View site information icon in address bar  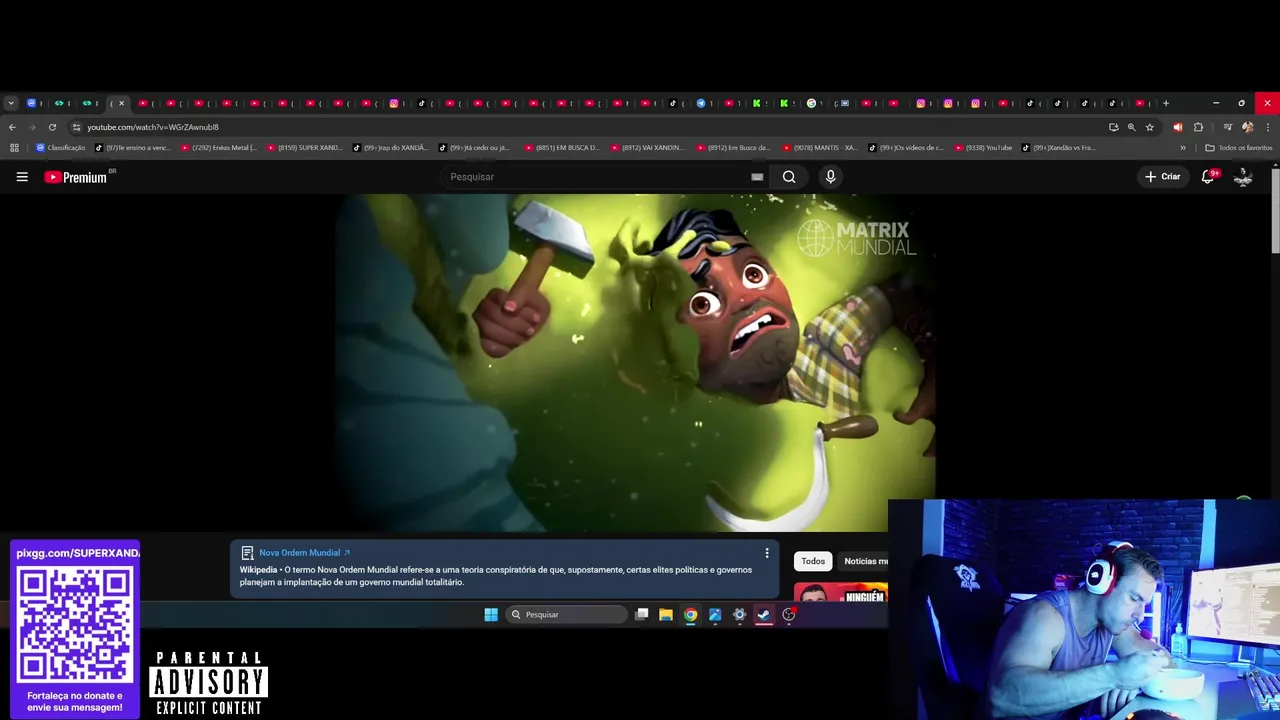(76, 127)
